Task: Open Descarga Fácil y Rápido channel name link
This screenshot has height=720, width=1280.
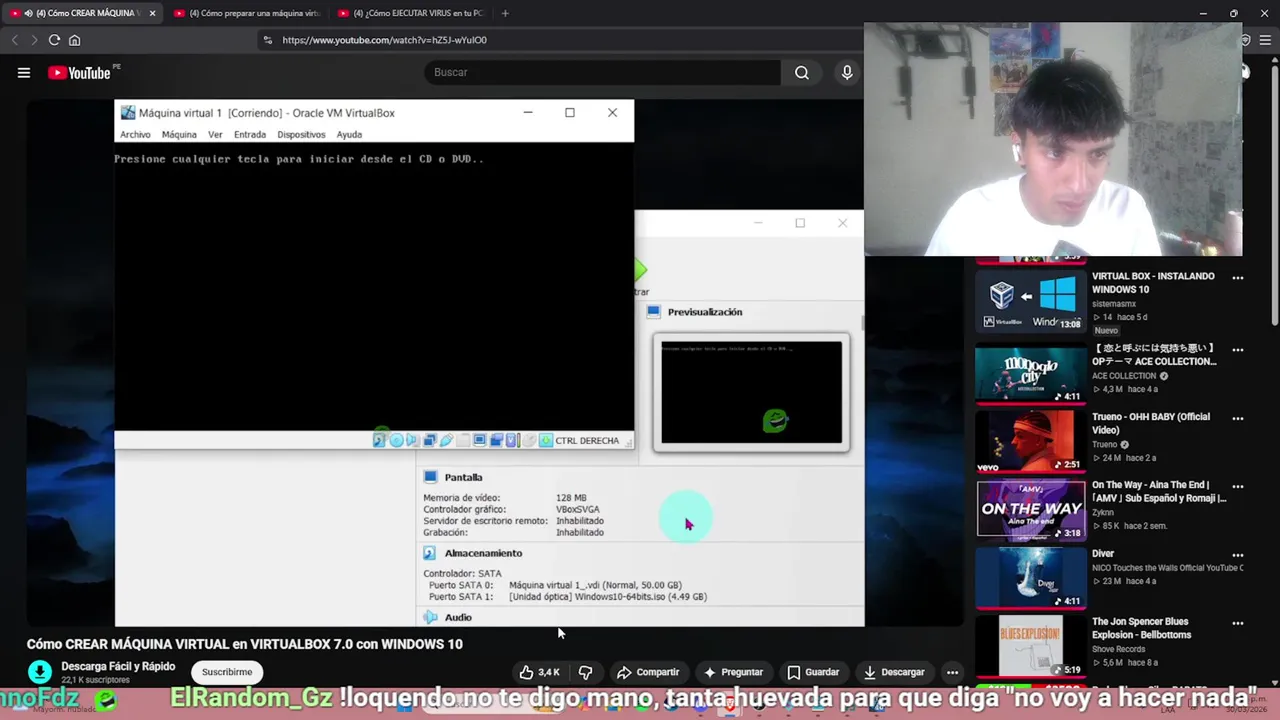Action: click(118, 666)
